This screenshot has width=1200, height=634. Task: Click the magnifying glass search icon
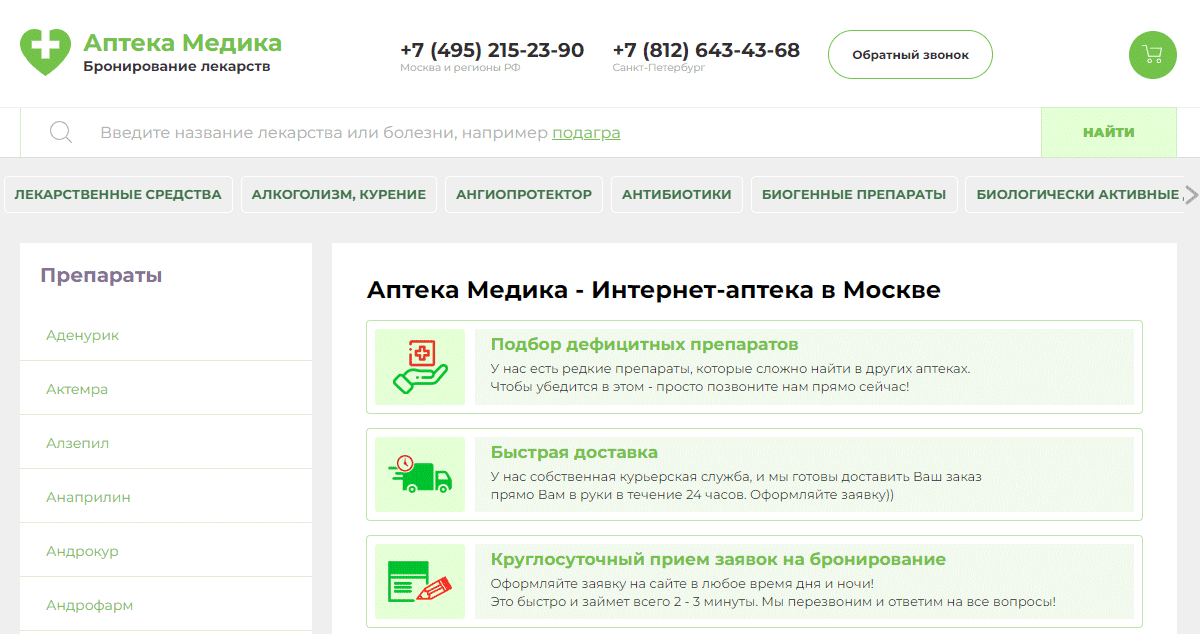61,132
